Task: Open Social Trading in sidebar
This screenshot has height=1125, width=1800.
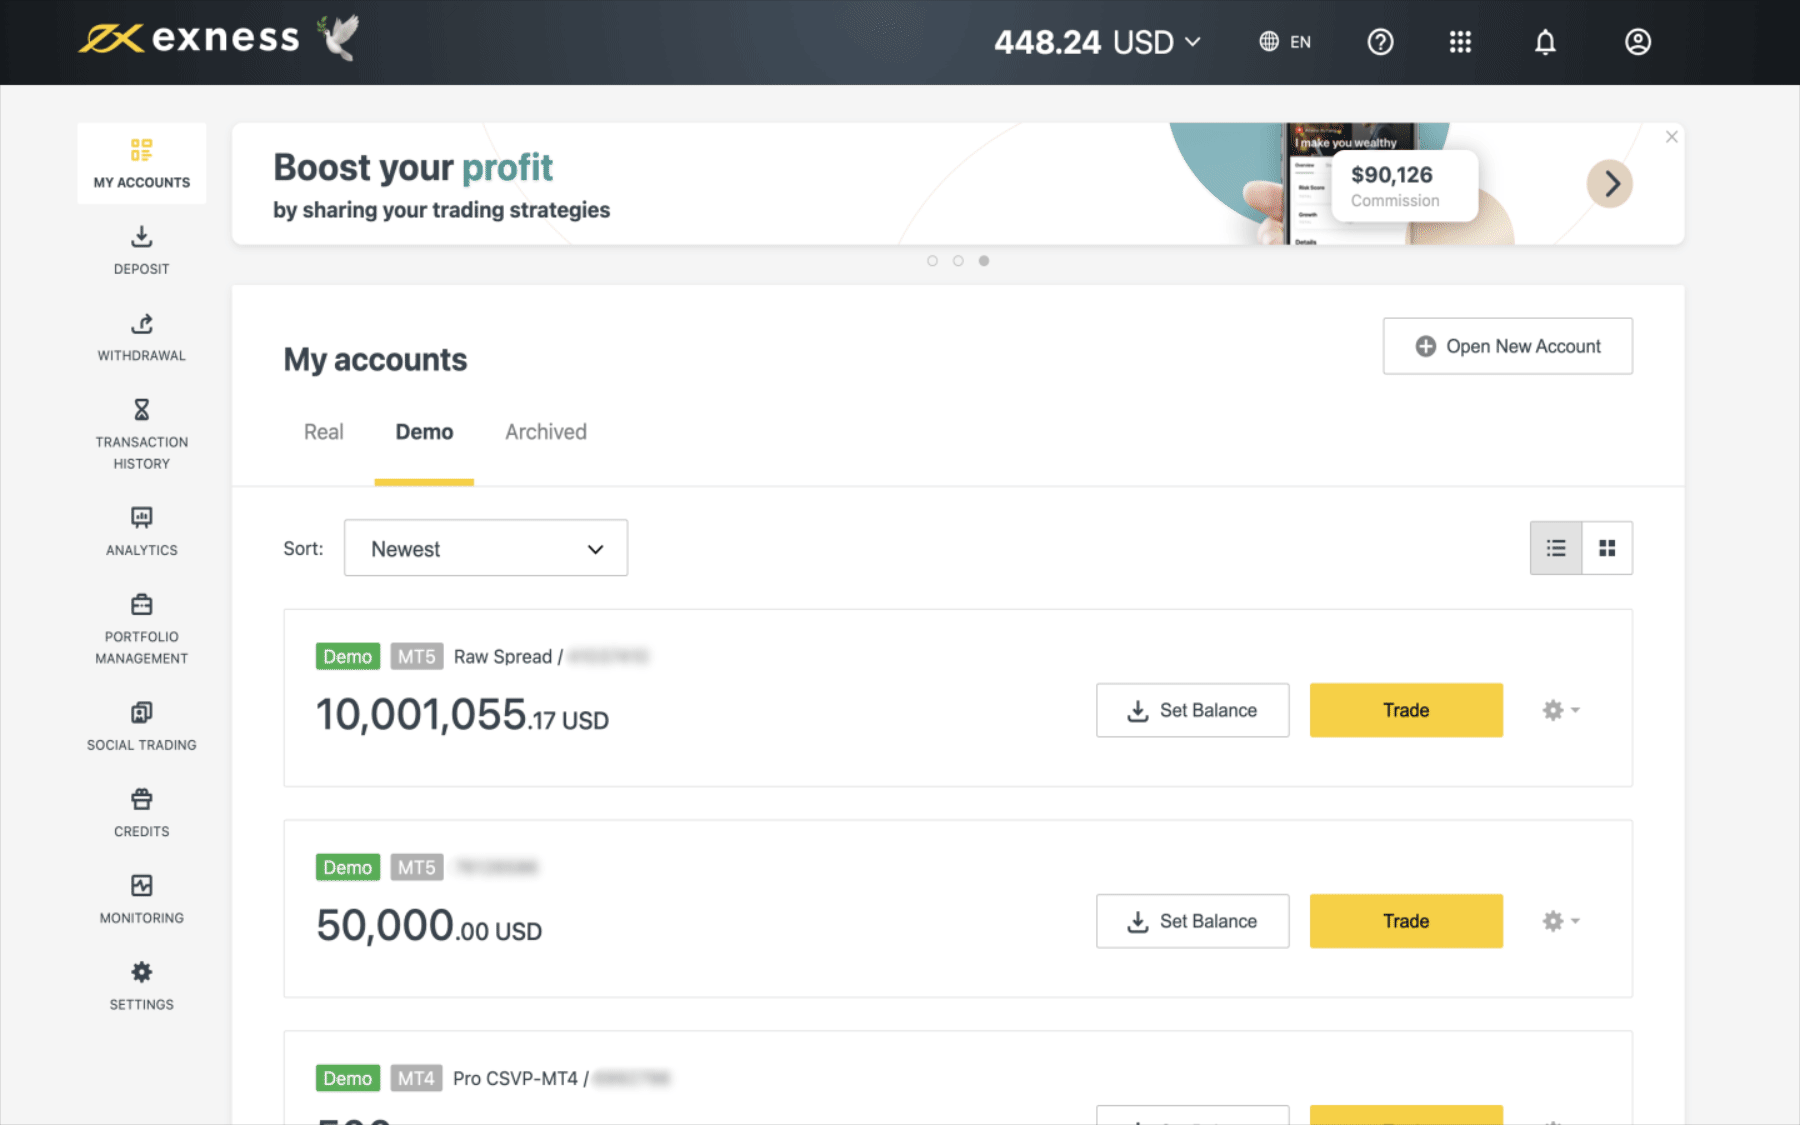Action: pyautogui.click(x=141, y=726)
